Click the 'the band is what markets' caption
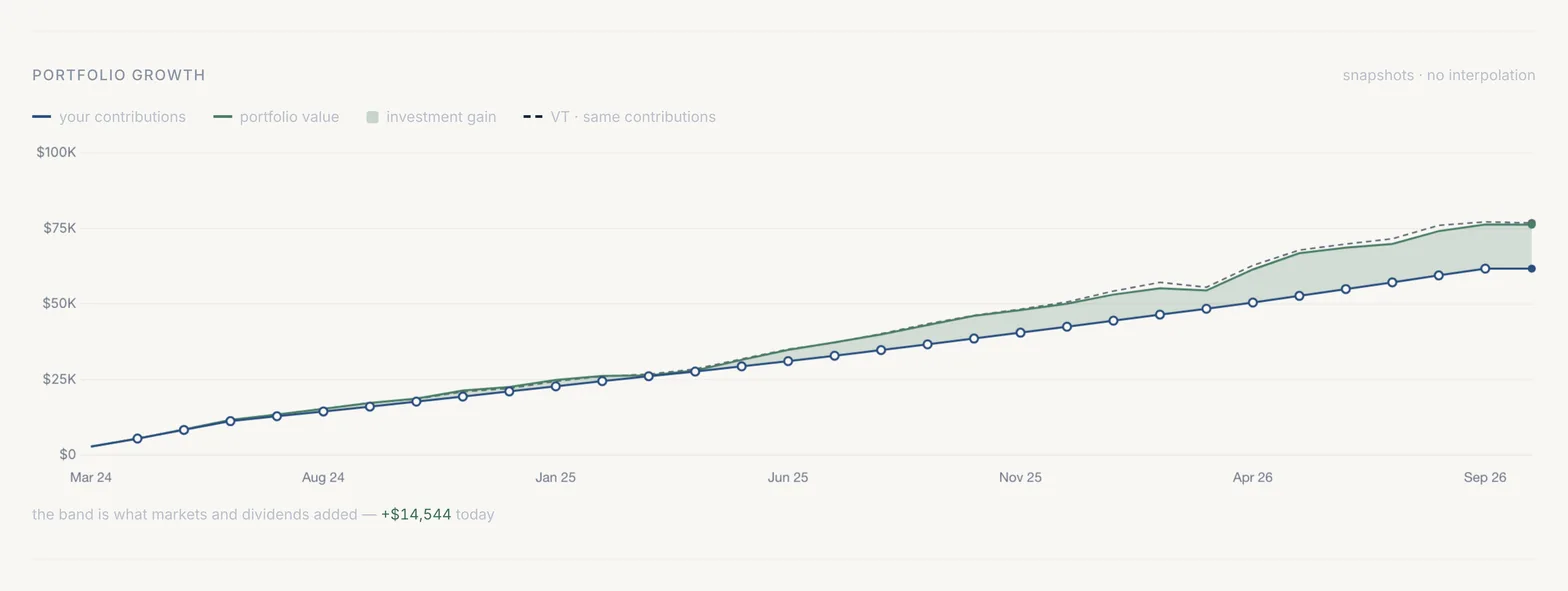 (x=263, y=515)
